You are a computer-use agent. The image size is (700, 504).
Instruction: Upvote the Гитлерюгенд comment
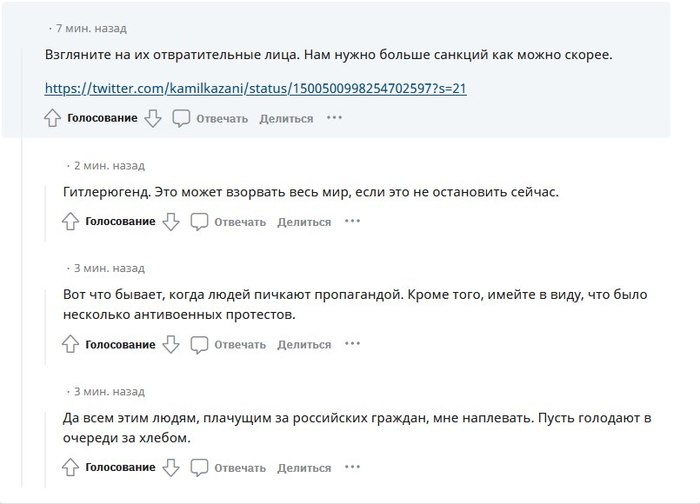[71, 222]
